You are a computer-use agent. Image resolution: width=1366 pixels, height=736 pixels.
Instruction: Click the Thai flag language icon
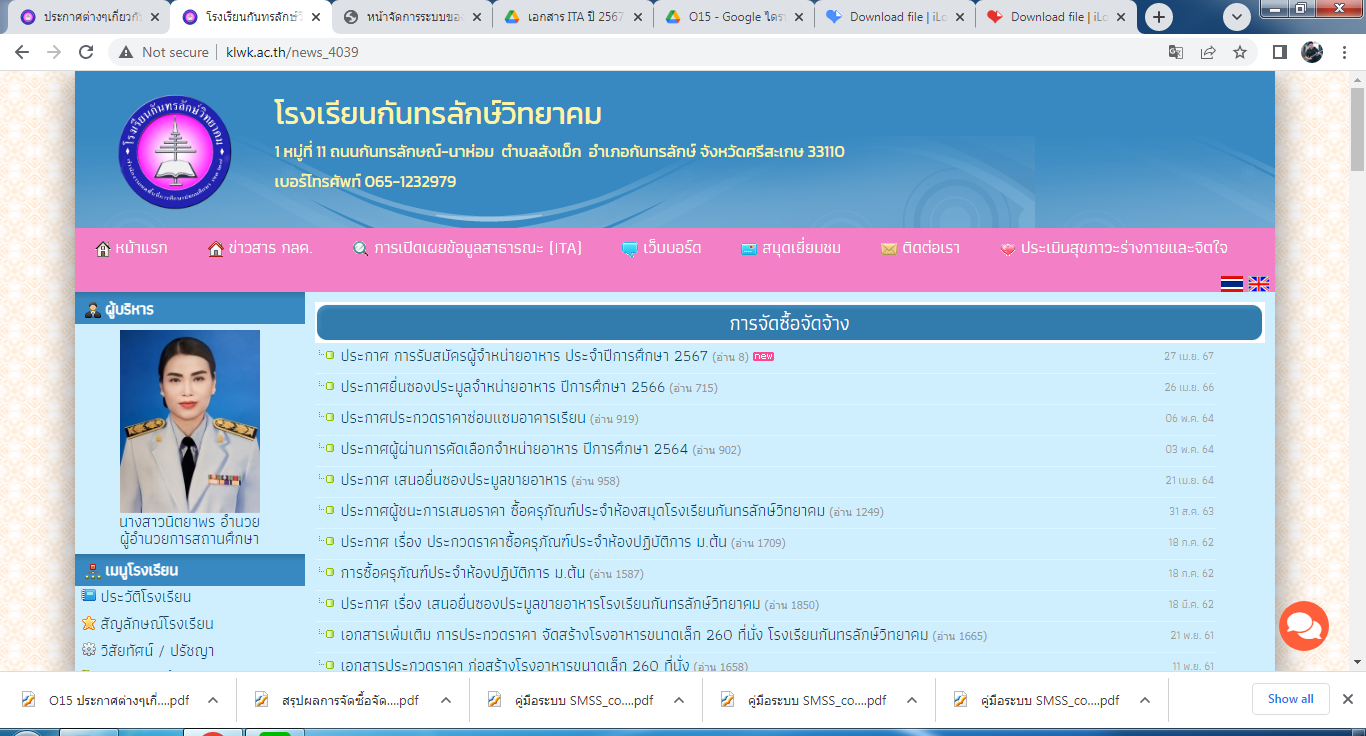[x=1232, y=284]
